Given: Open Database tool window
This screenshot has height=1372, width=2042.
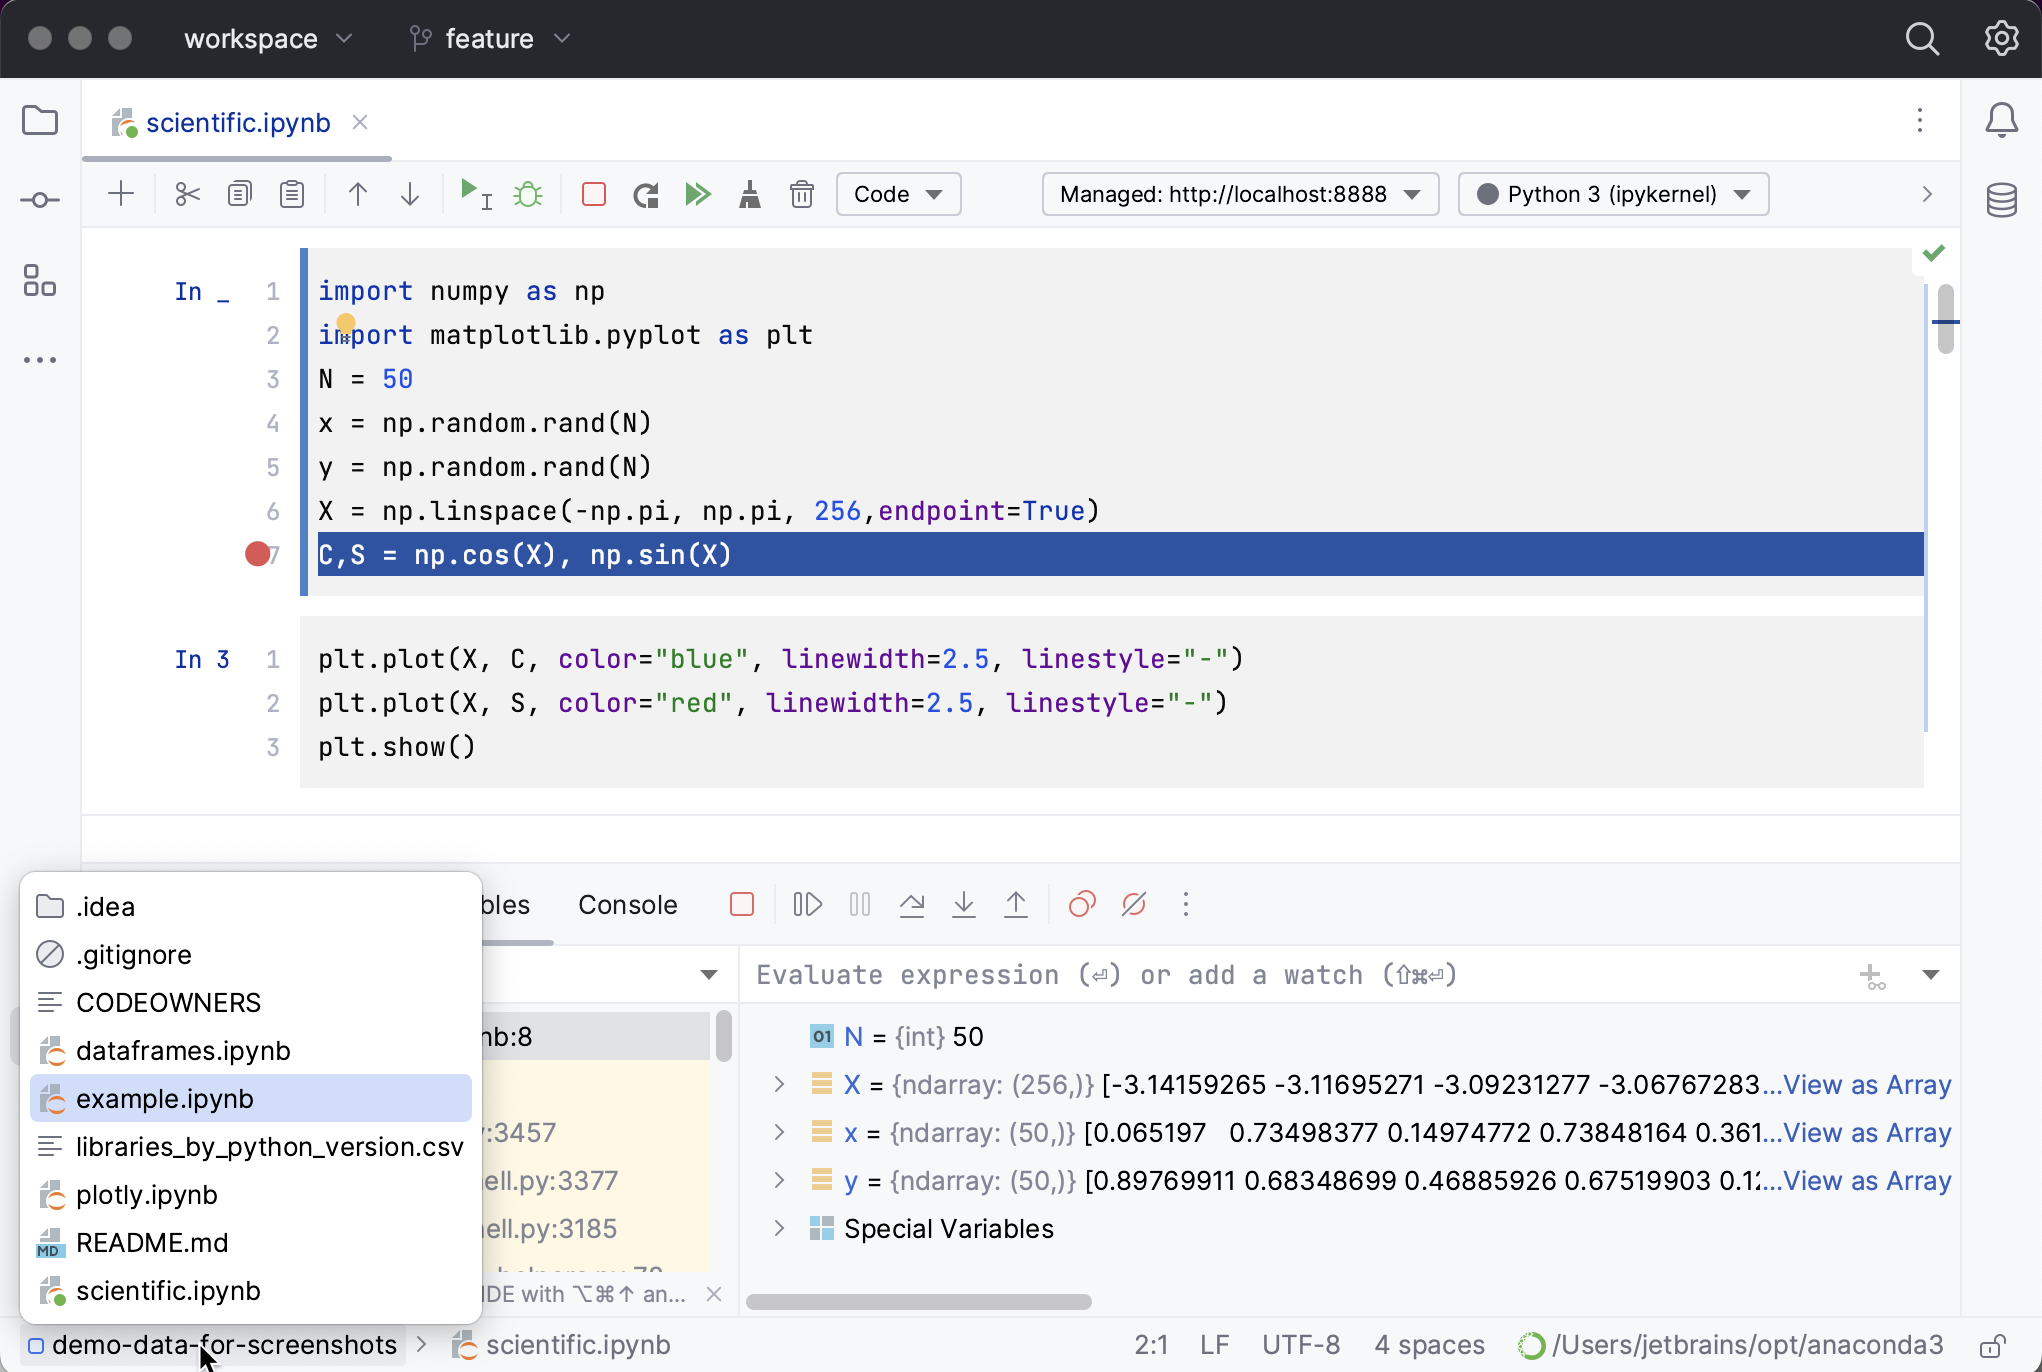Looking at the screenshot, I should pos(2002,200).
